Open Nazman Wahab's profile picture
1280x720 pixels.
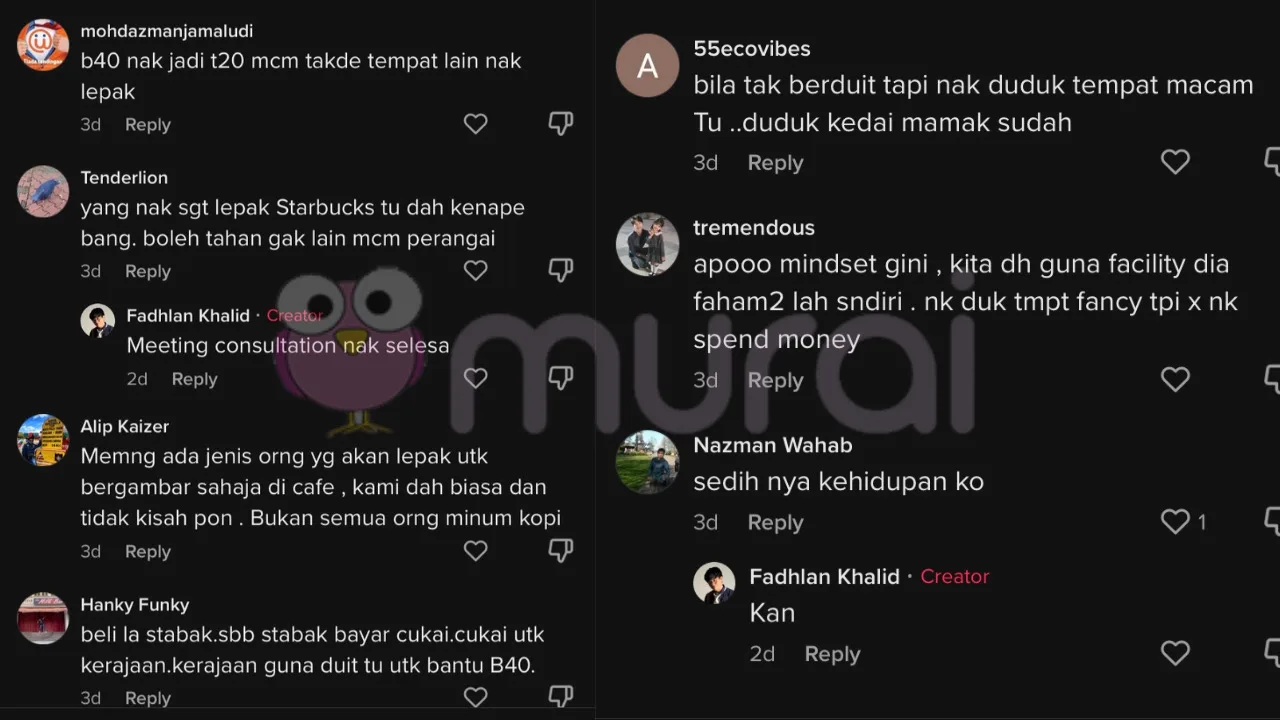[x=647, y=462]
